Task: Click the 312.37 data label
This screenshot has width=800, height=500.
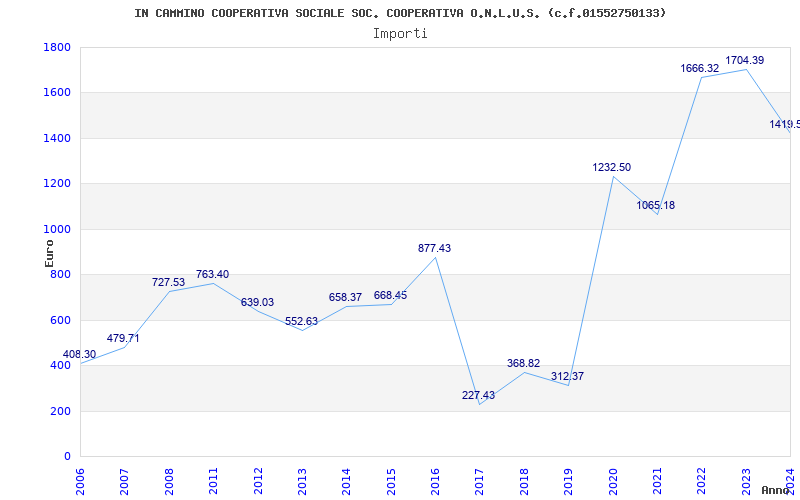Action: 567,377
